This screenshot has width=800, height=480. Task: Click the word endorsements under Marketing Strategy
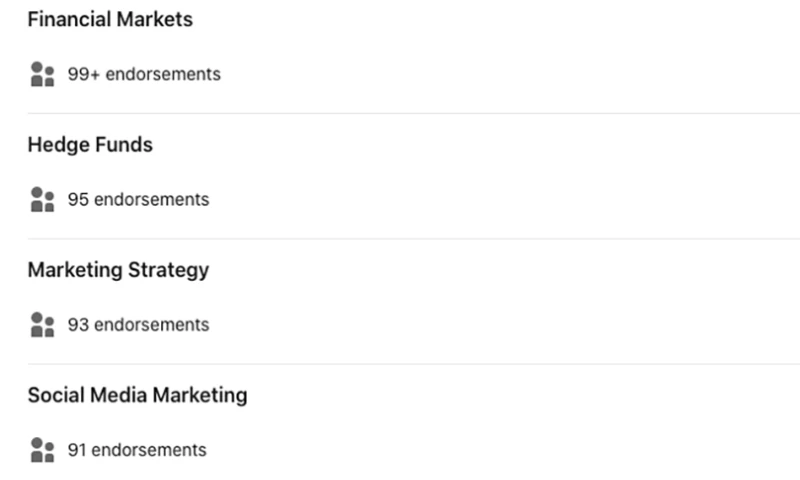point(152,324)
